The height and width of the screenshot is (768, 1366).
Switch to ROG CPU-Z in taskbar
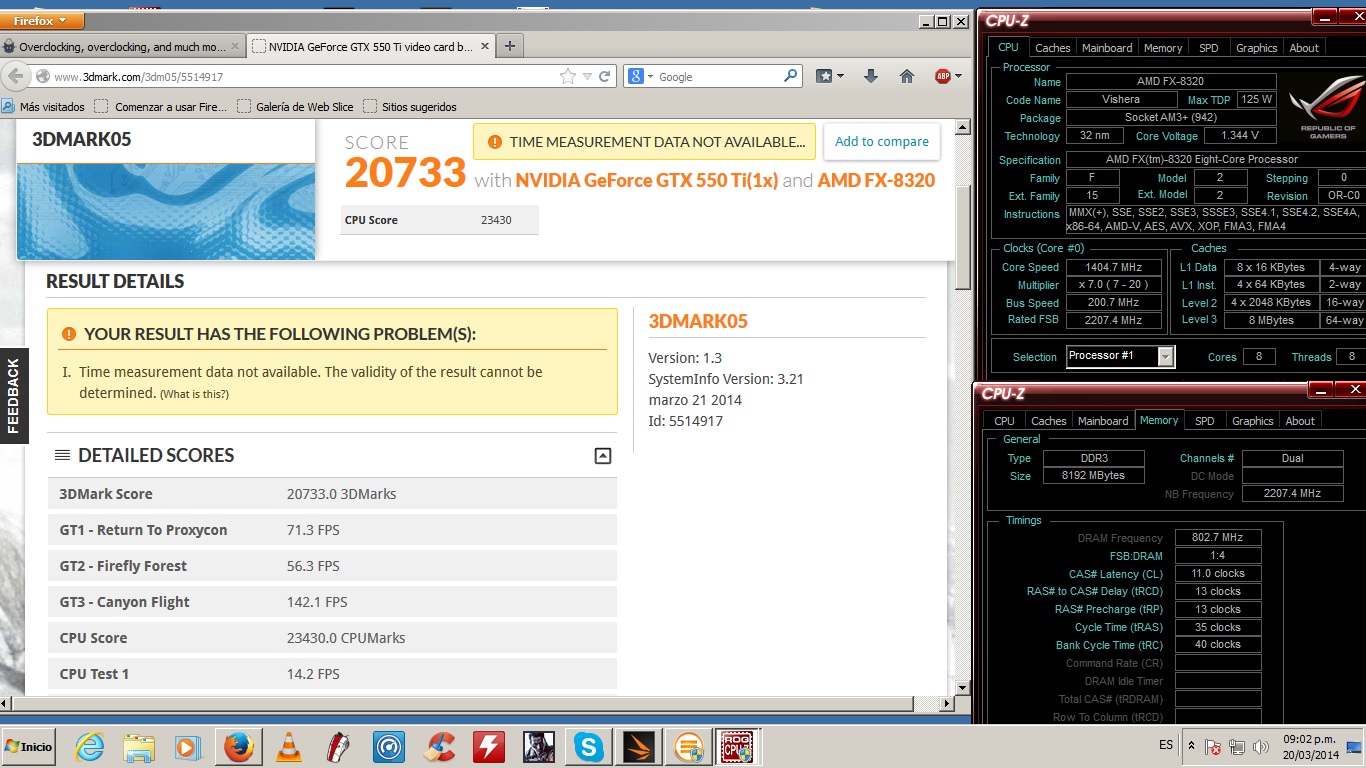pos(738,747)
